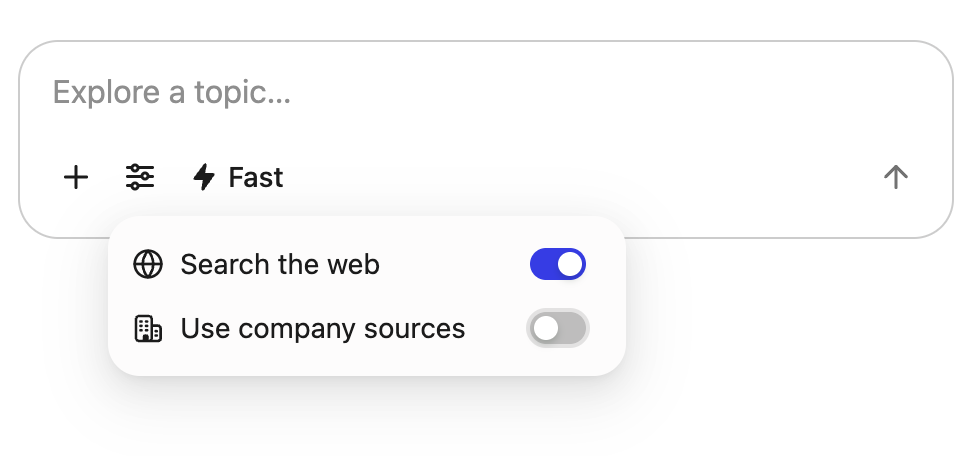Disable the Search the web toggle
The width and height of the screenshot is (972, 456).
tap(557, 265)
